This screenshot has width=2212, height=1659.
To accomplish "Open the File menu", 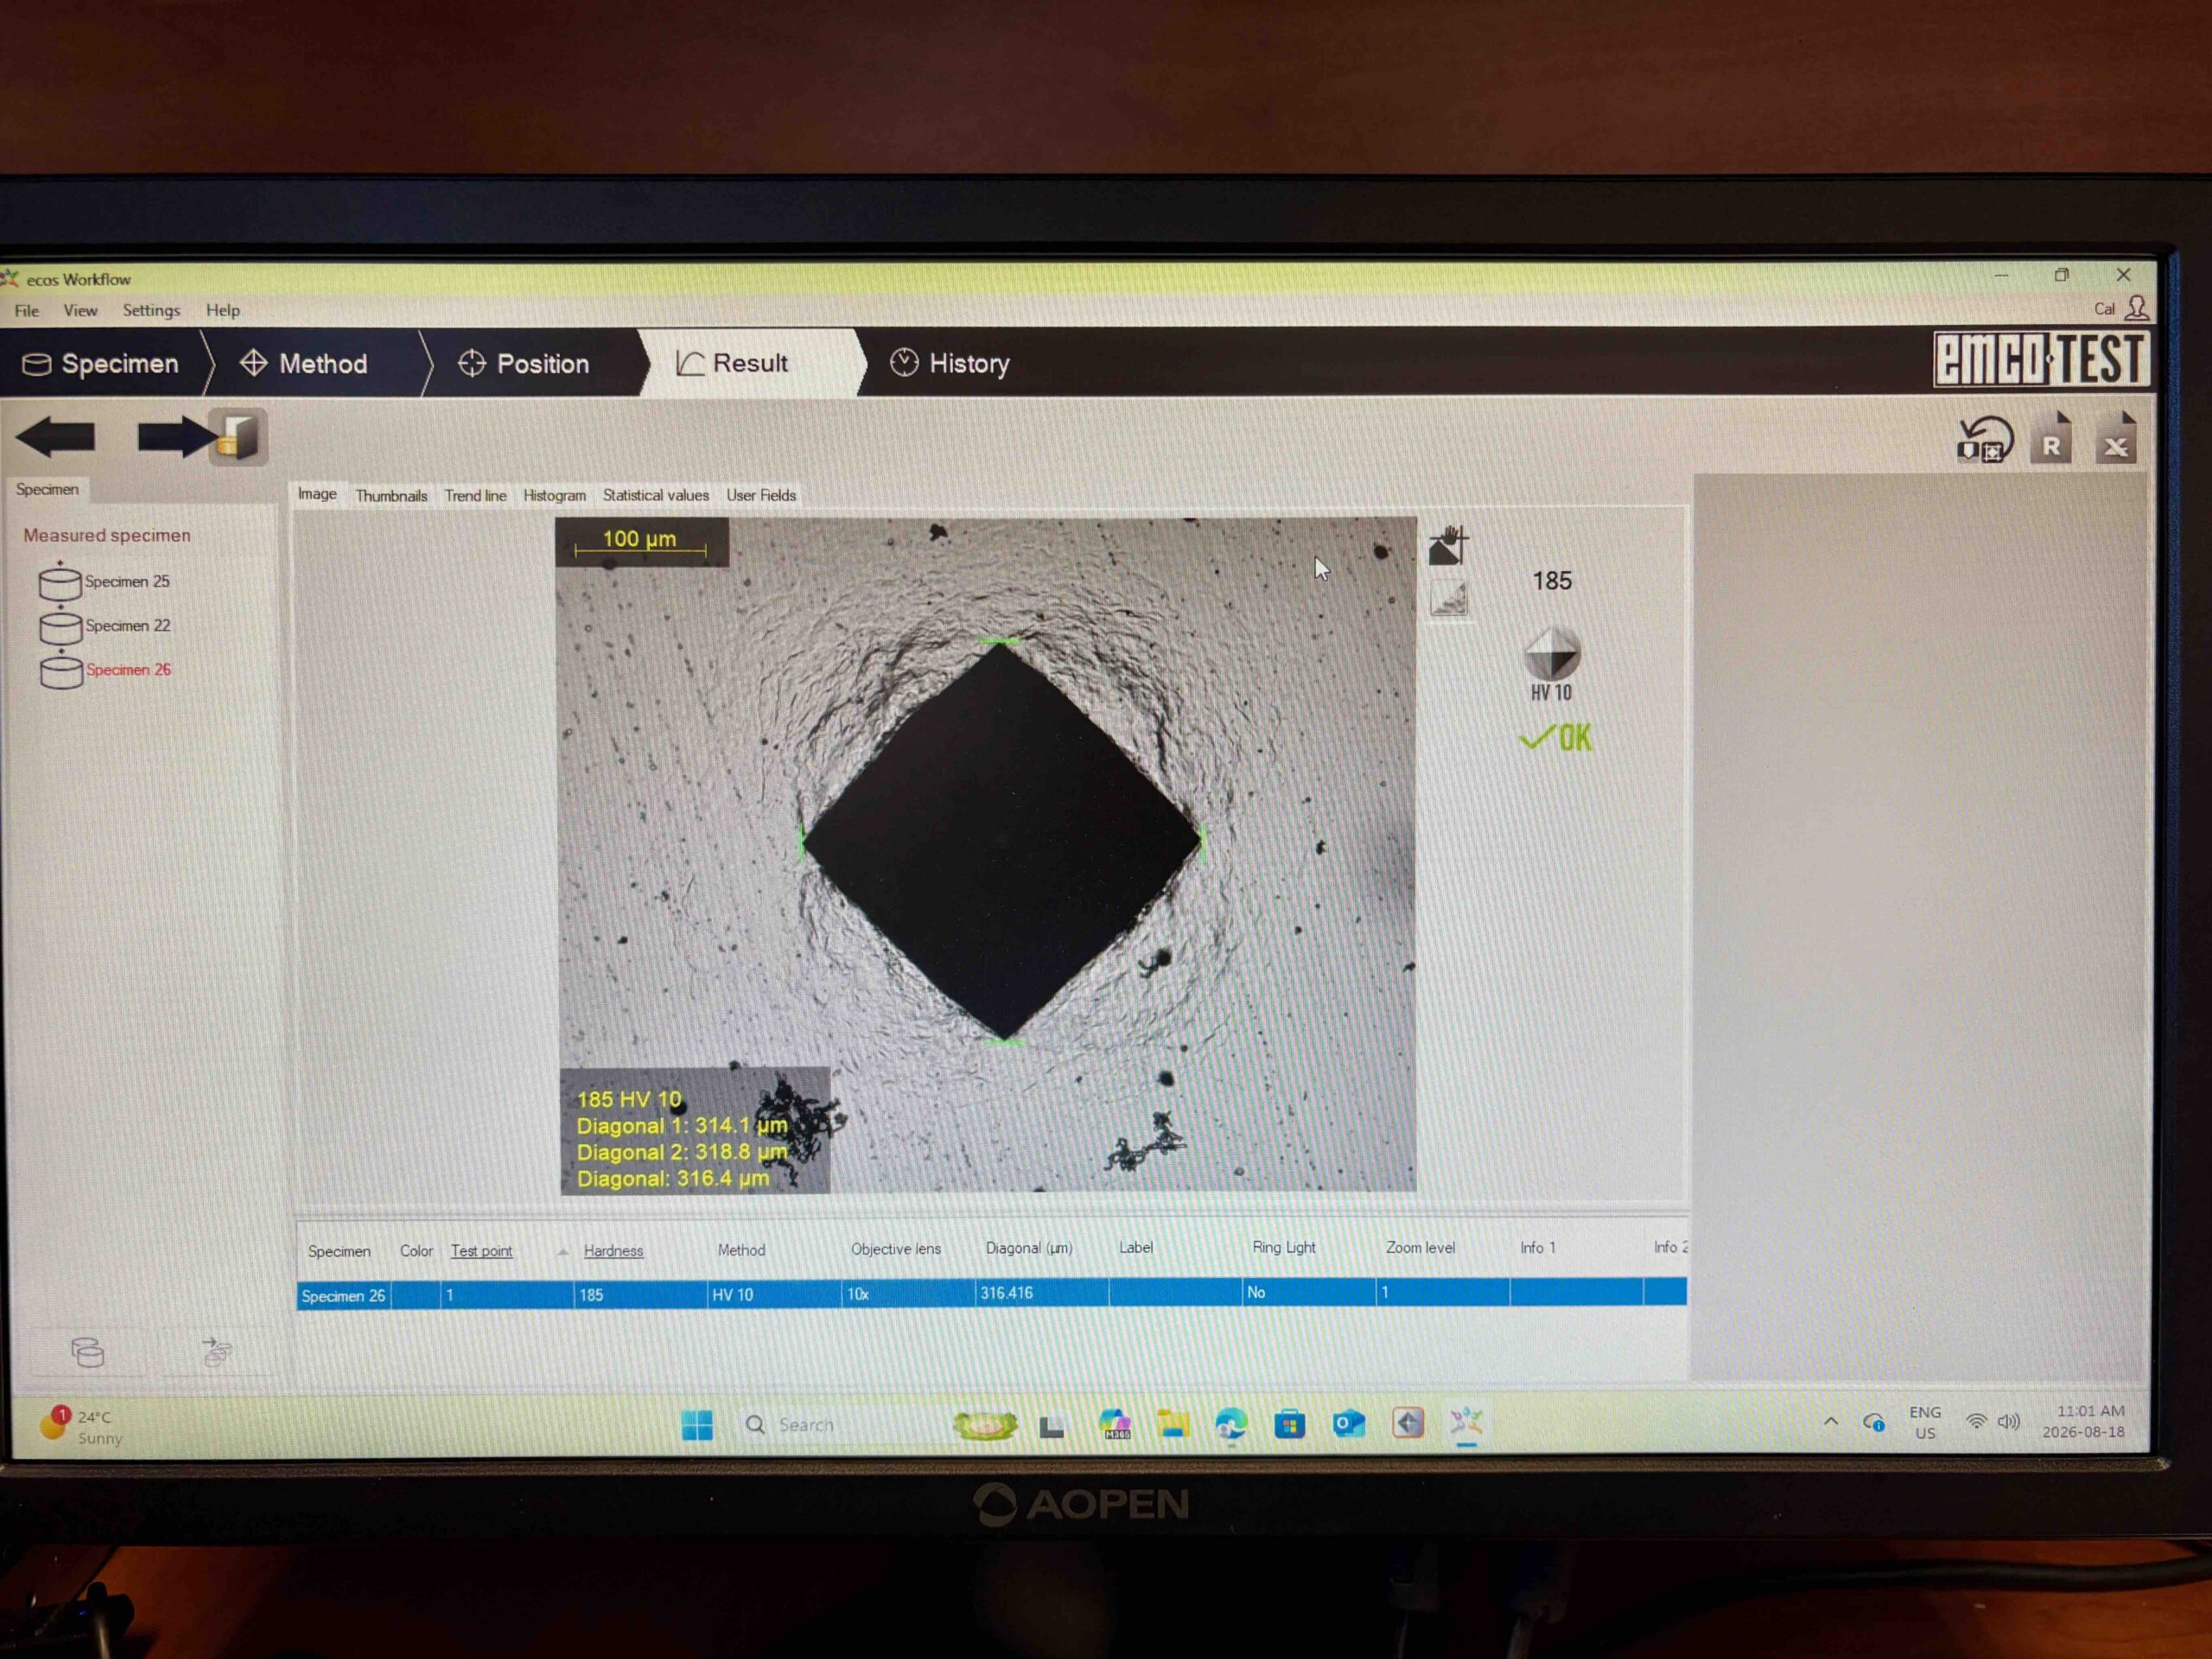I will 27,311.
